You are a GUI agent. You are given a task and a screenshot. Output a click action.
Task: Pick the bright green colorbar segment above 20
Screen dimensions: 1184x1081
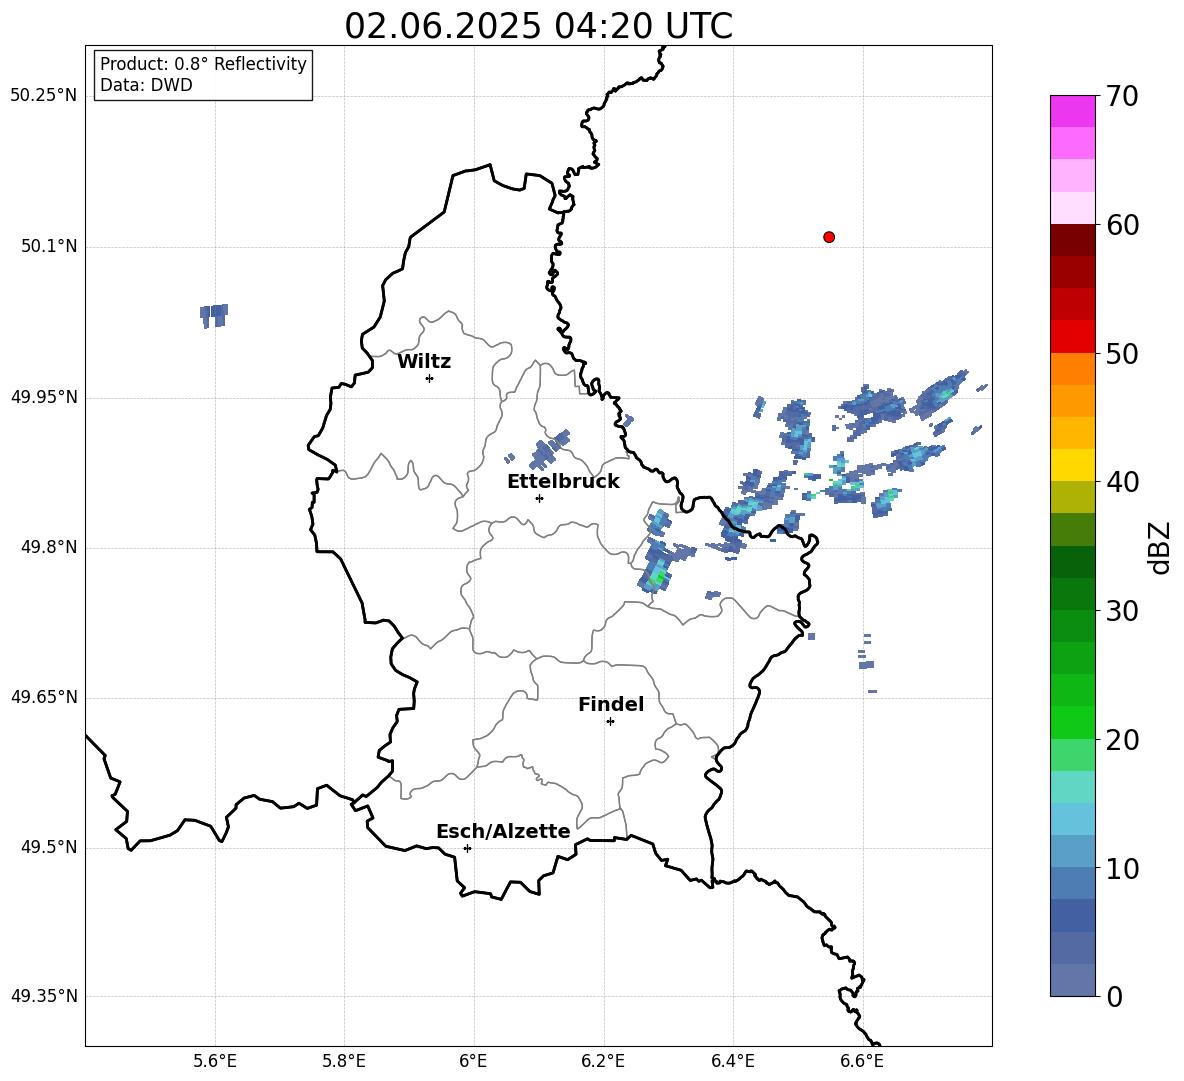[1073, 722]
